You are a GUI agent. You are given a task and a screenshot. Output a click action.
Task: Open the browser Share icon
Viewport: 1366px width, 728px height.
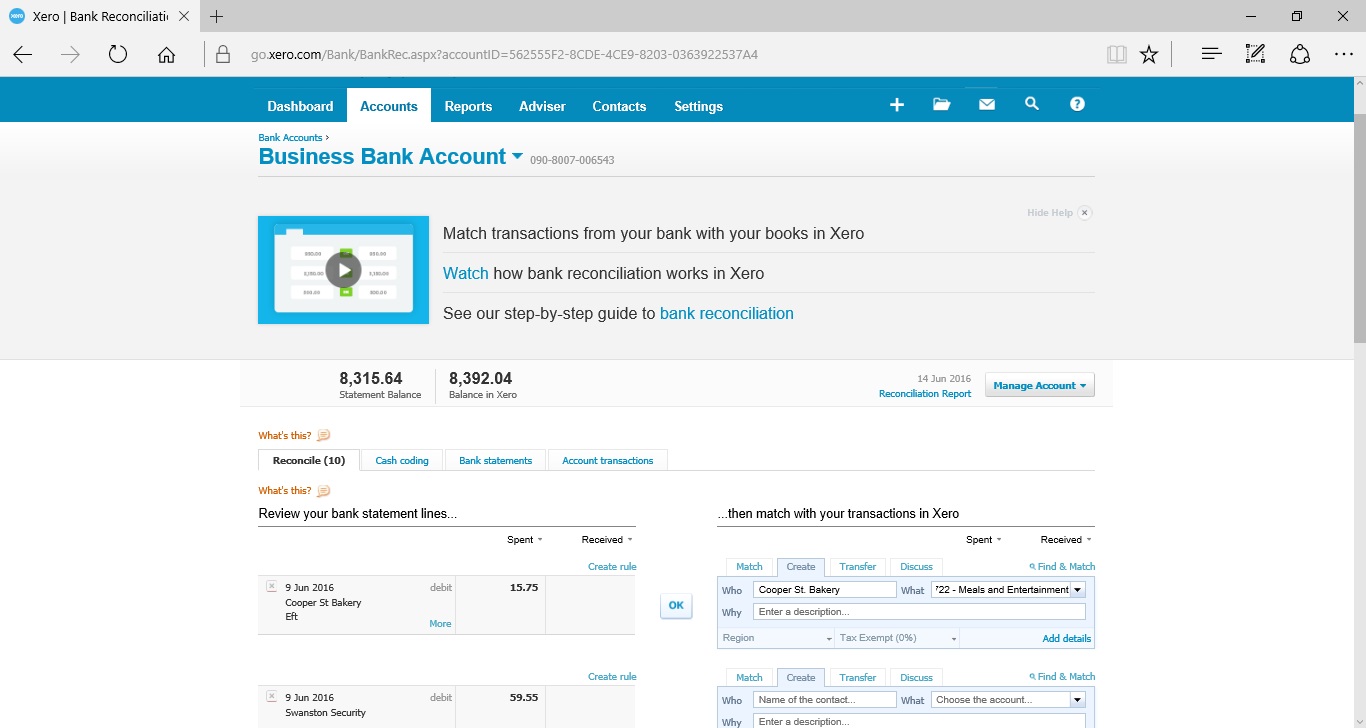(1299, 54)
